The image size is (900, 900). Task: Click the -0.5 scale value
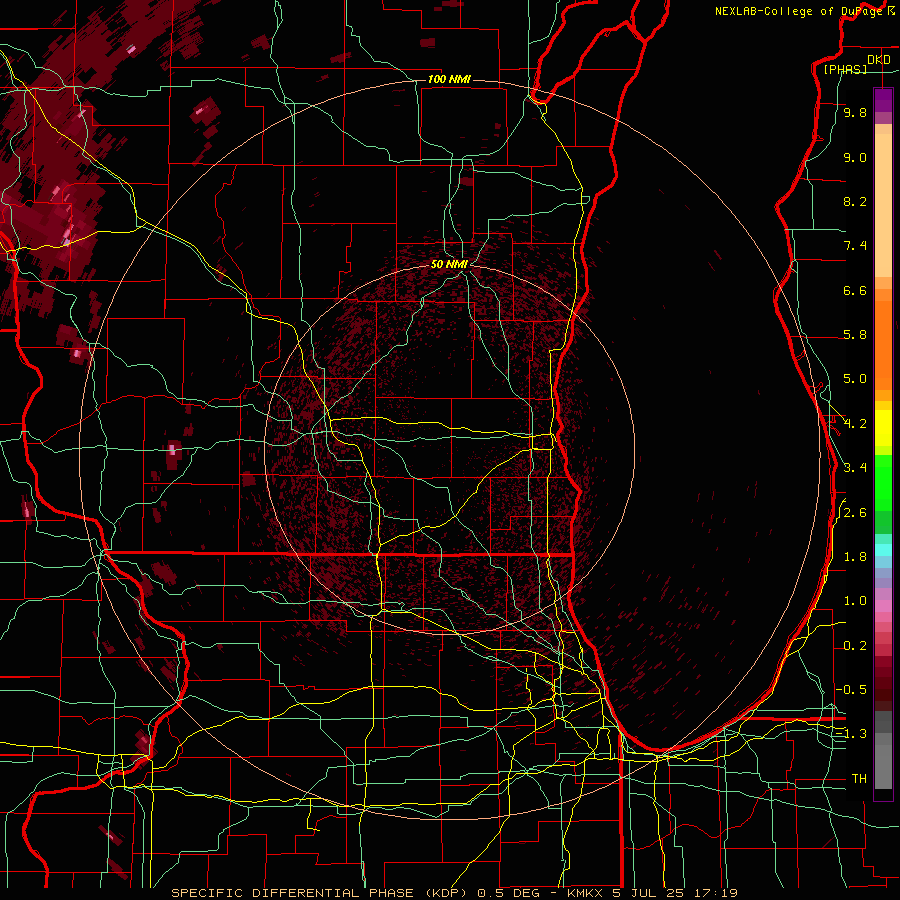click(x=851, y=690)
